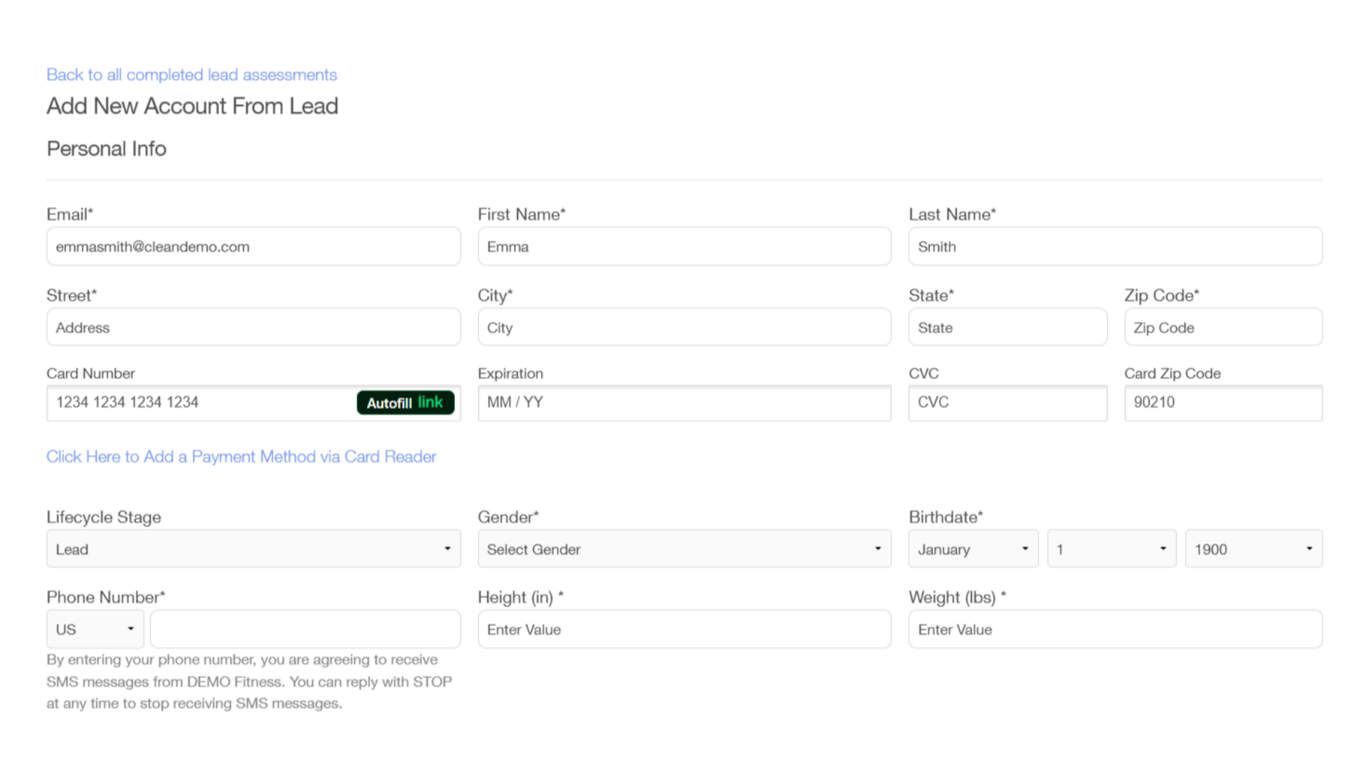Screen dimensions: 1366x768
Task: Click the Email* label
Action: coord(70,214)
